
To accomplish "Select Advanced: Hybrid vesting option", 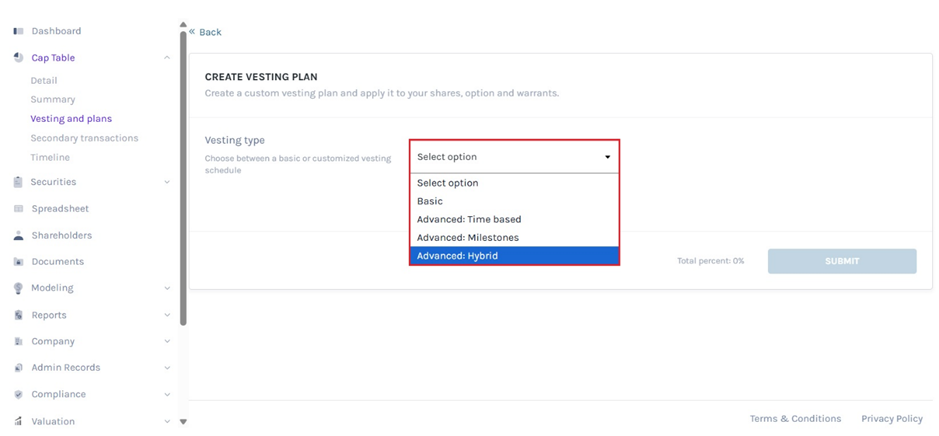I will point(514,256).
